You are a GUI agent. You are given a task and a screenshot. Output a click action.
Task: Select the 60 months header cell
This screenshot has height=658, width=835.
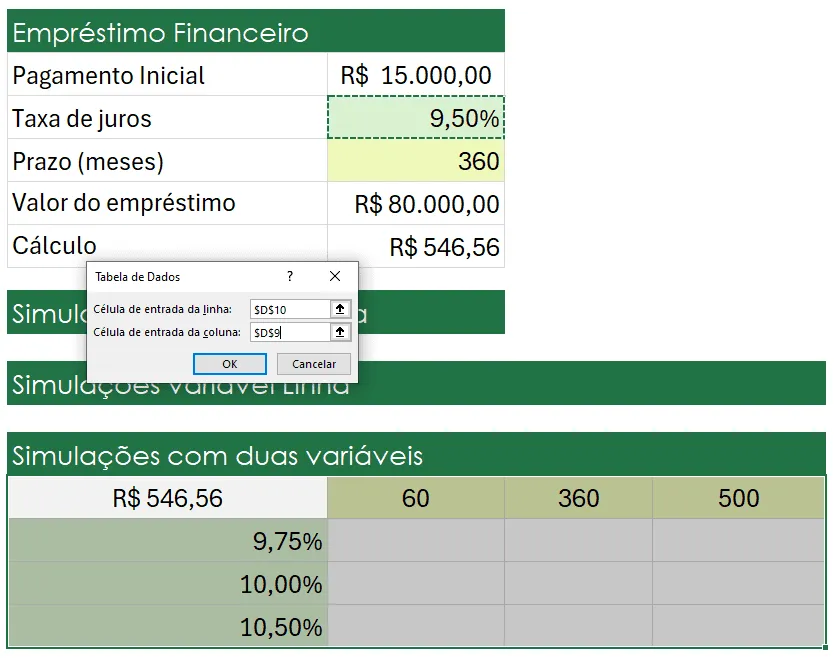click(x=416, y=498)
